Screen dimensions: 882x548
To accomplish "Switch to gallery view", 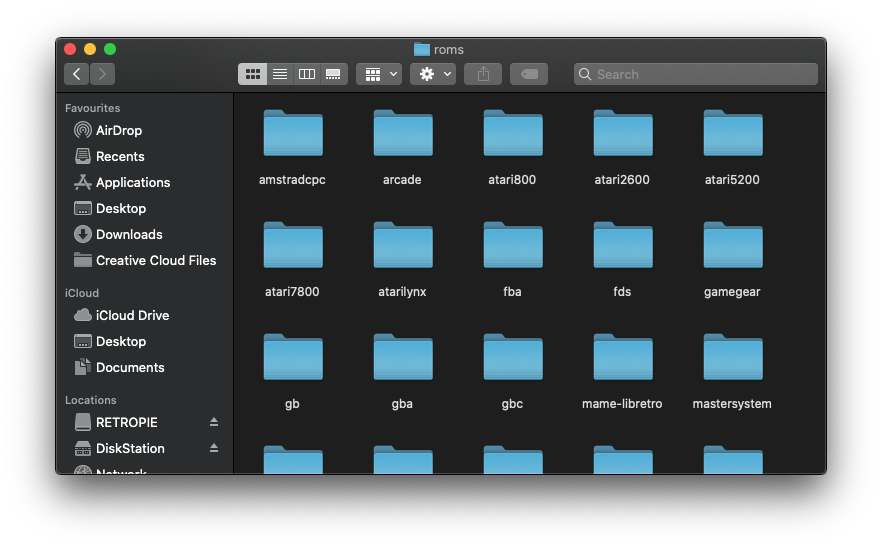I will pos(334,74).
